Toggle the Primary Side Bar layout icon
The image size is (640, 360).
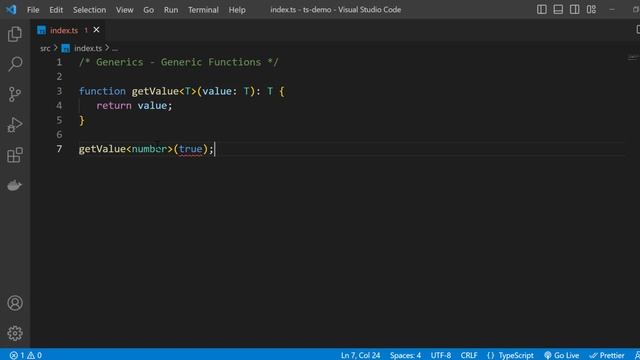542,9
